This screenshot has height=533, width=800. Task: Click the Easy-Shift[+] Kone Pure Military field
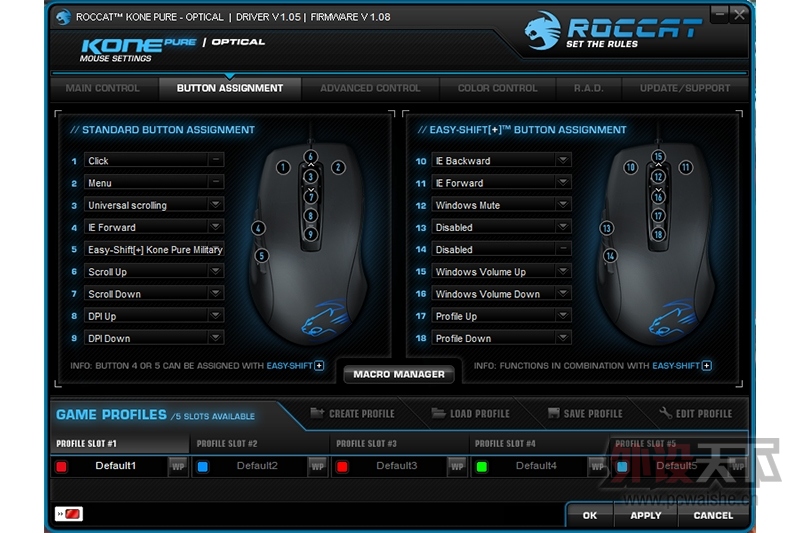154,249
